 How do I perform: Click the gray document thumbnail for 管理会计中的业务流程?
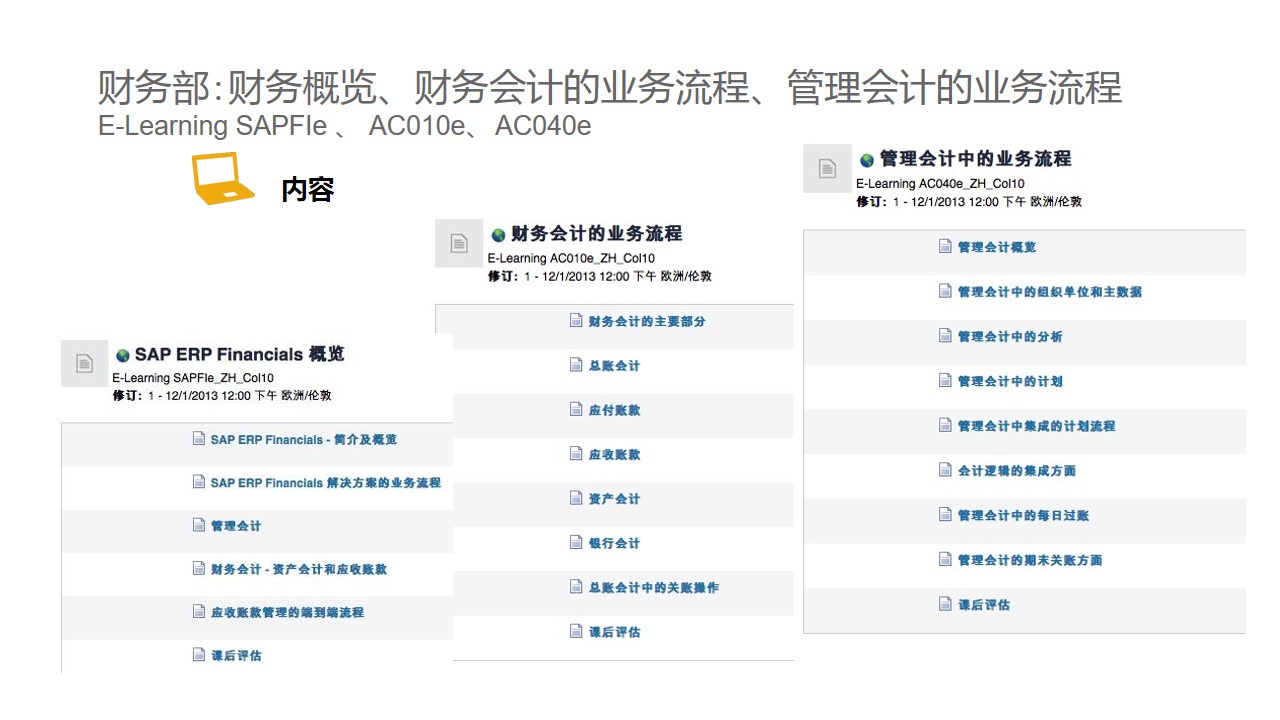coord(827,168)
